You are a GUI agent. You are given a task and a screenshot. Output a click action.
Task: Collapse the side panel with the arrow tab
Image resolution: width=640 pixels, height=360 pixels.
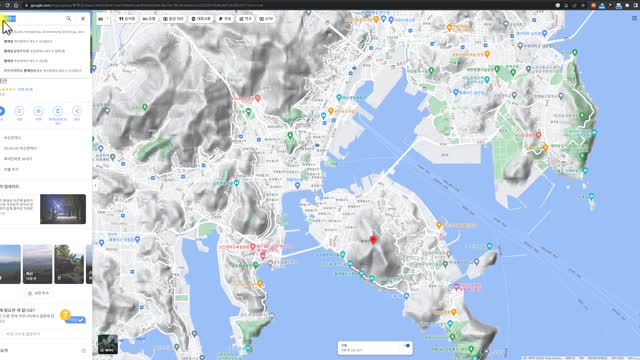[x=95, y=185]
